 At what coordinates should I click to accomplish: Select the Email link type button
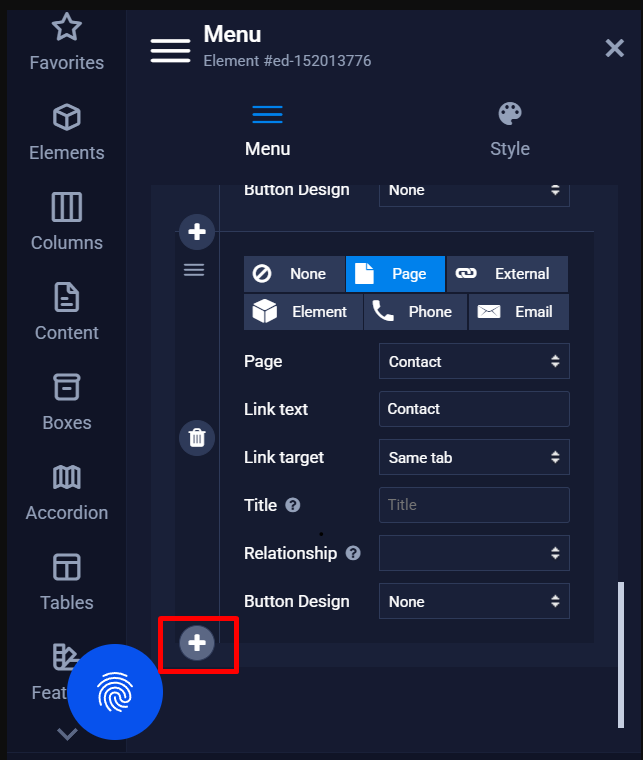518,312
